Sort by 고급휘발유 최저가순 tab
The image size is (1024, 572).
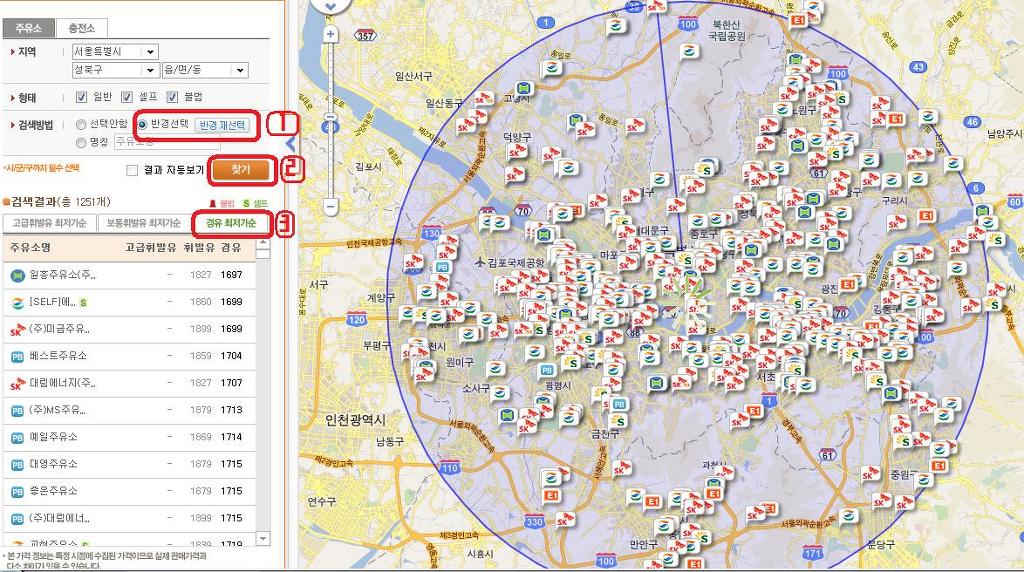pyautogui.click(x=49, y=223)
